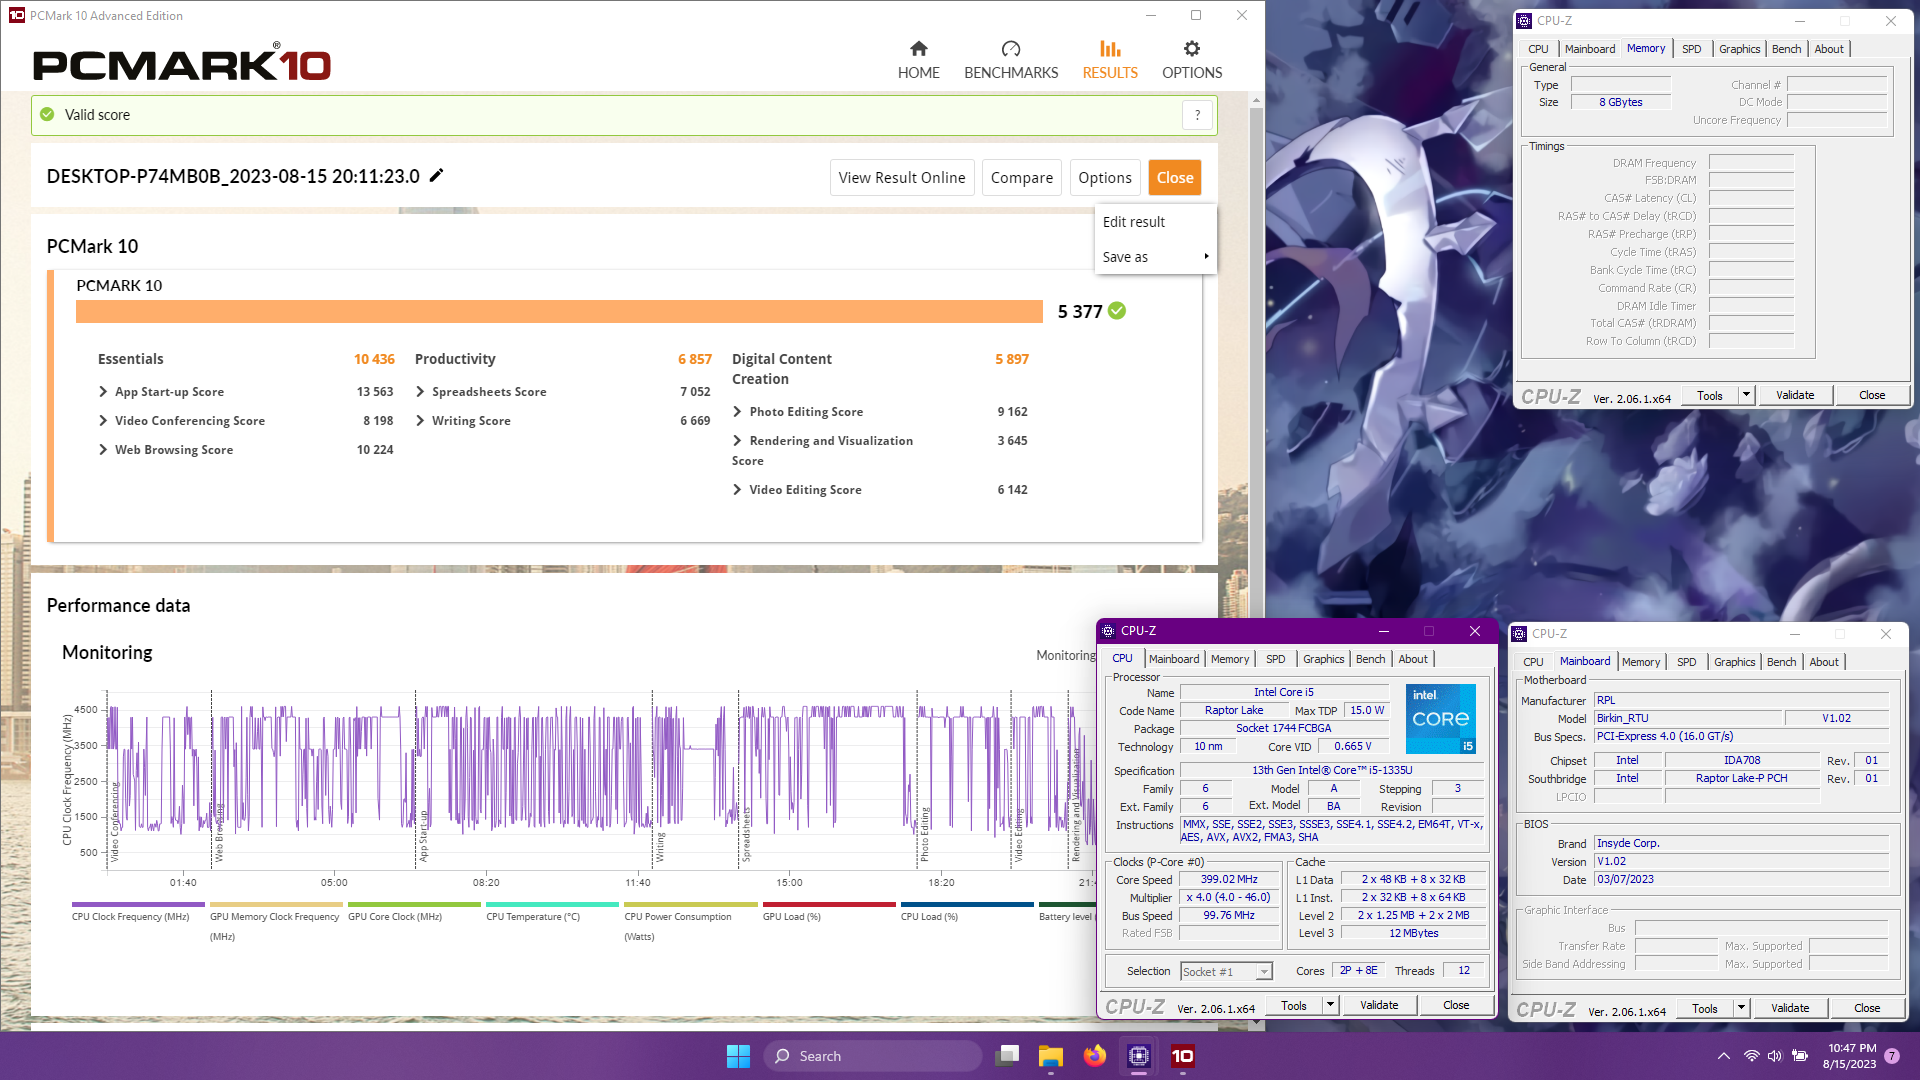
Task: Click the orange Close button
Action: (1175, 178)
